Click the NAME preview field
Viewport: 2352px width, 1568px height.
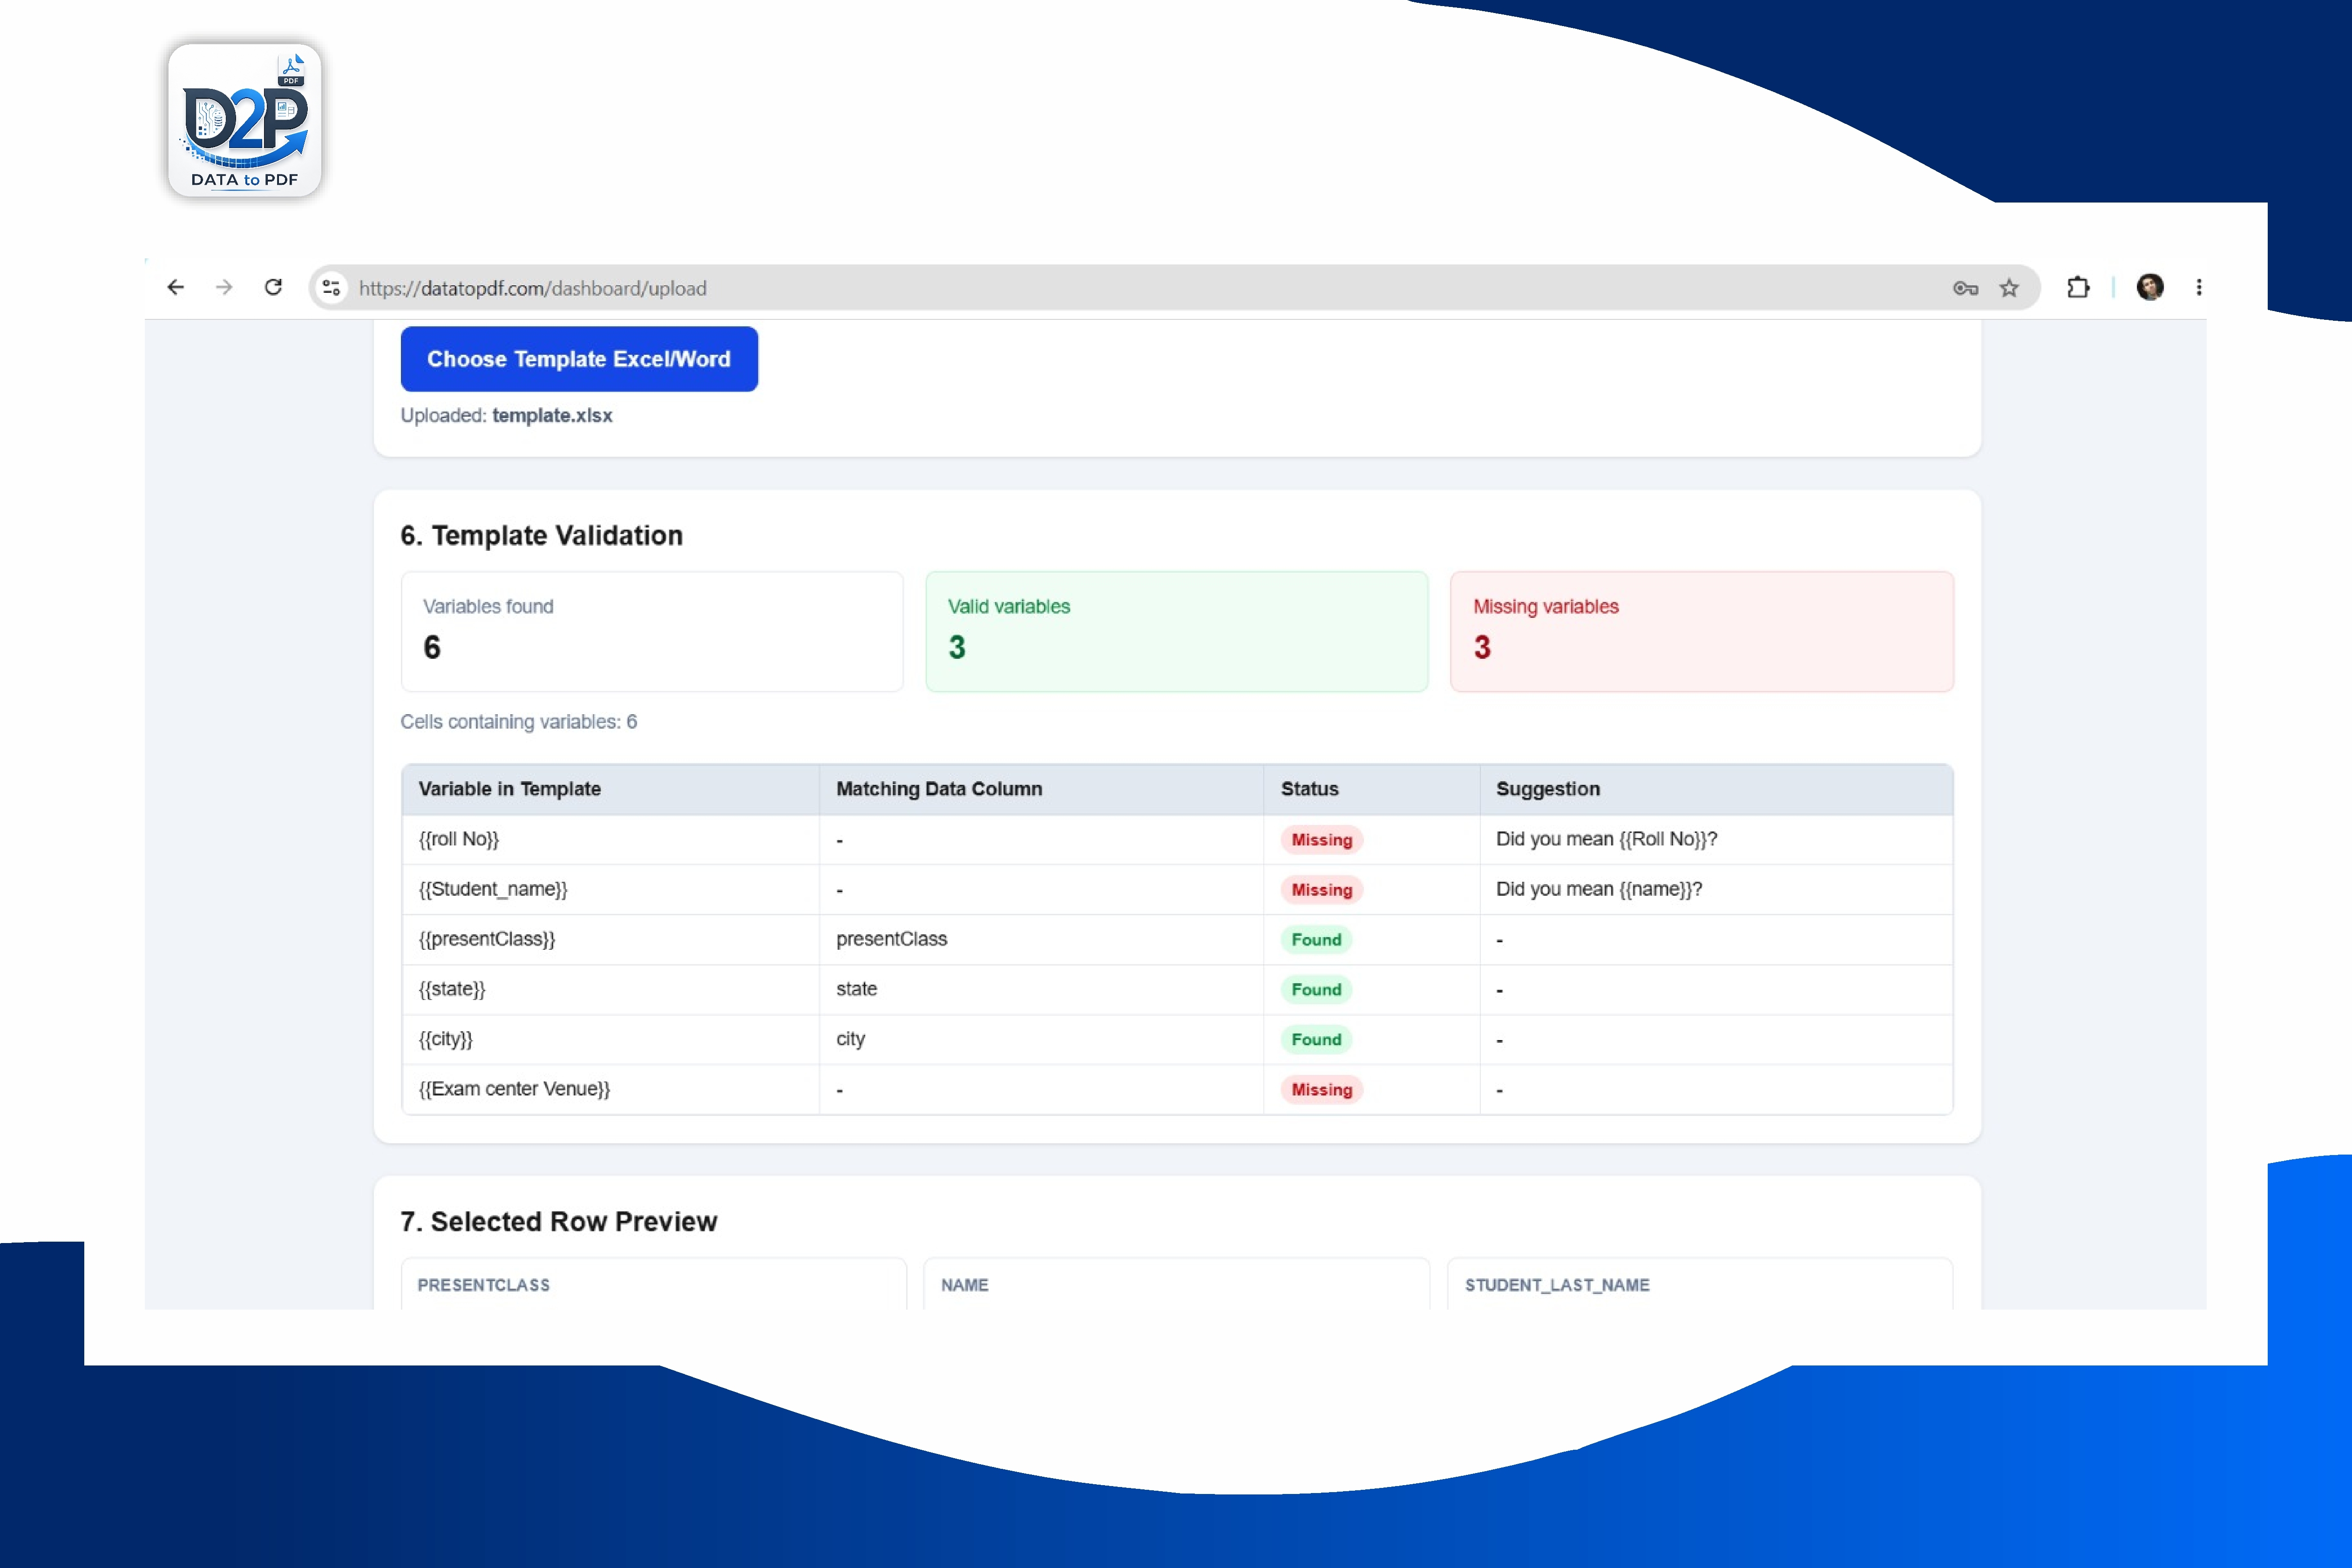point(1177,1285)
